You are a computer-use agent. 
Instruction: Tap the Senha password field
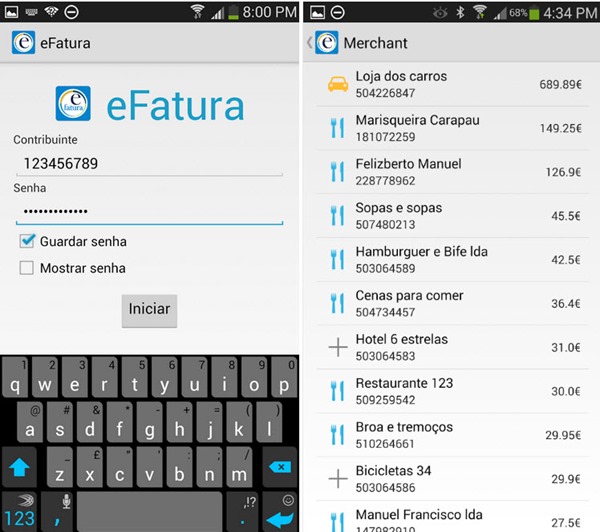pyautogui.click(x=149, y=211)
